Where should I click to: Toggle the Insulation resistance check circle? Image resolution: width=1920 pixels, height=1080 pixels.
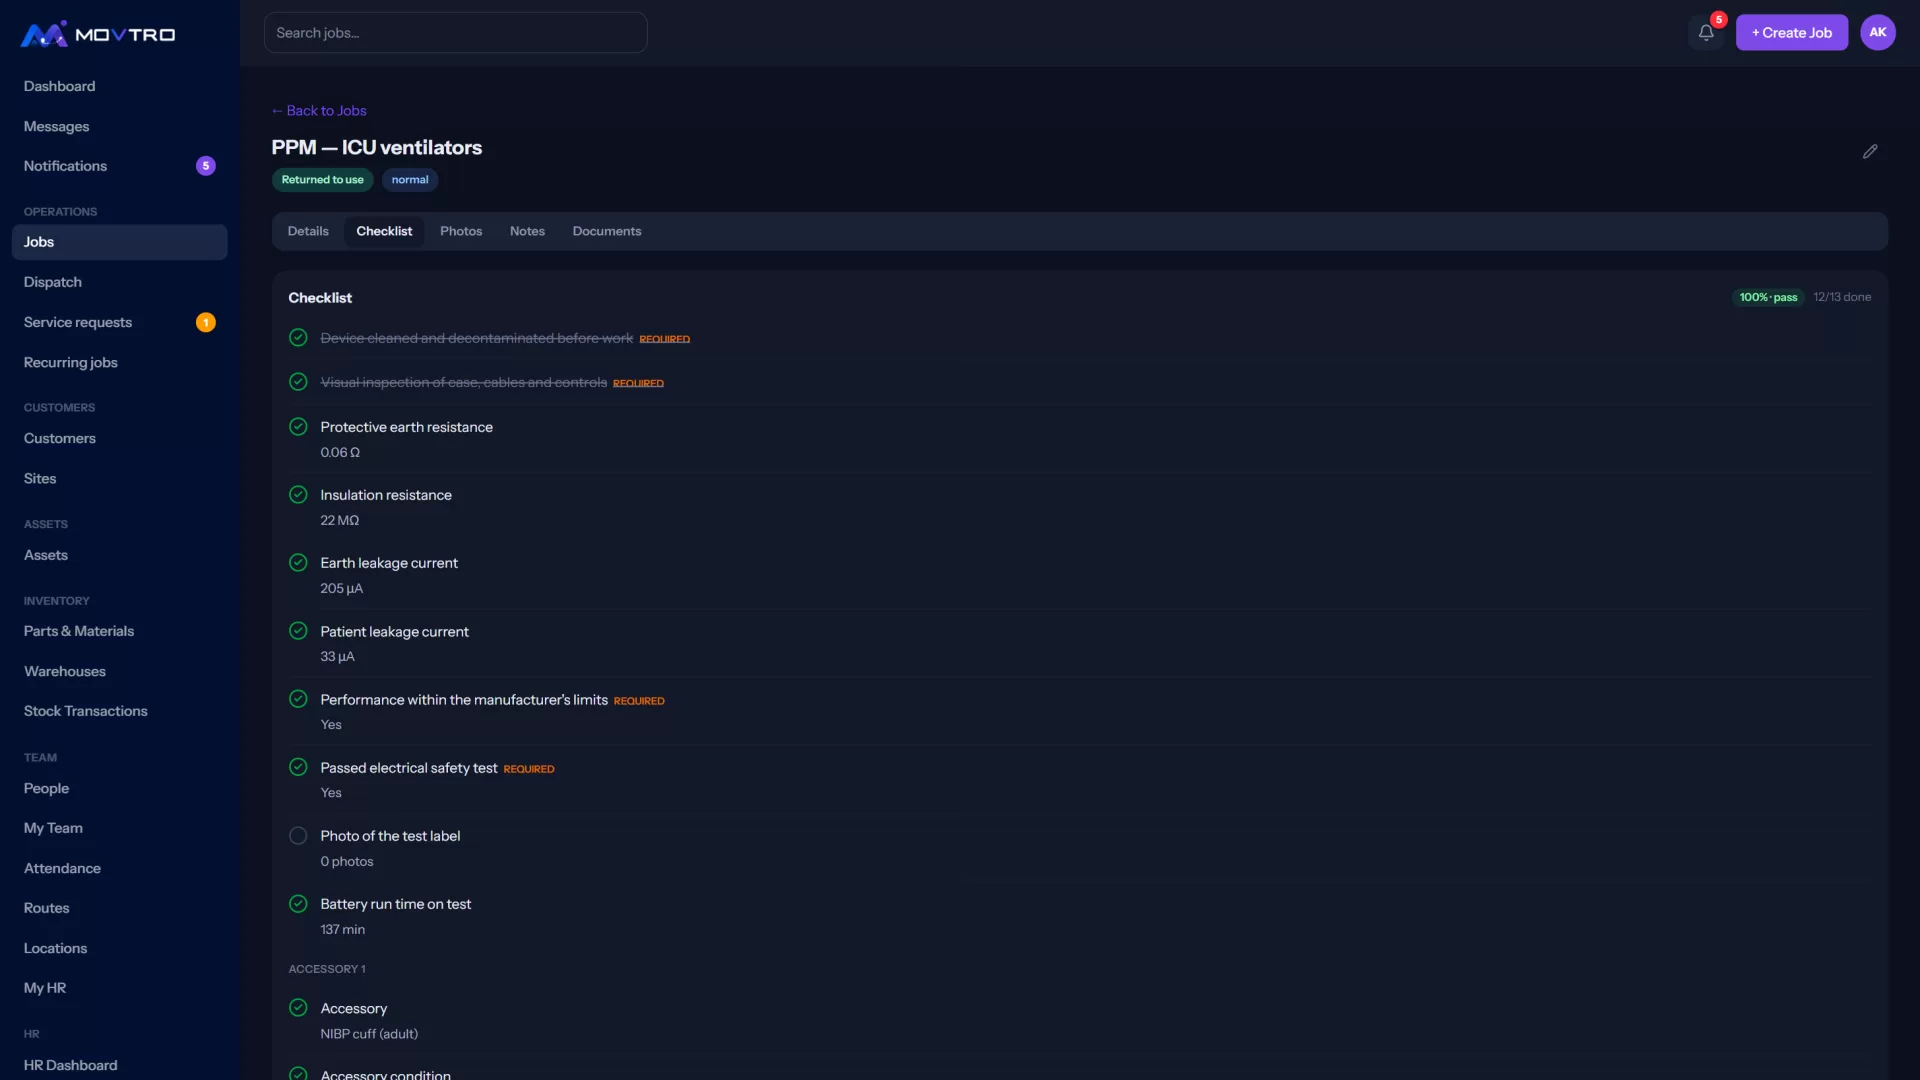298,495
